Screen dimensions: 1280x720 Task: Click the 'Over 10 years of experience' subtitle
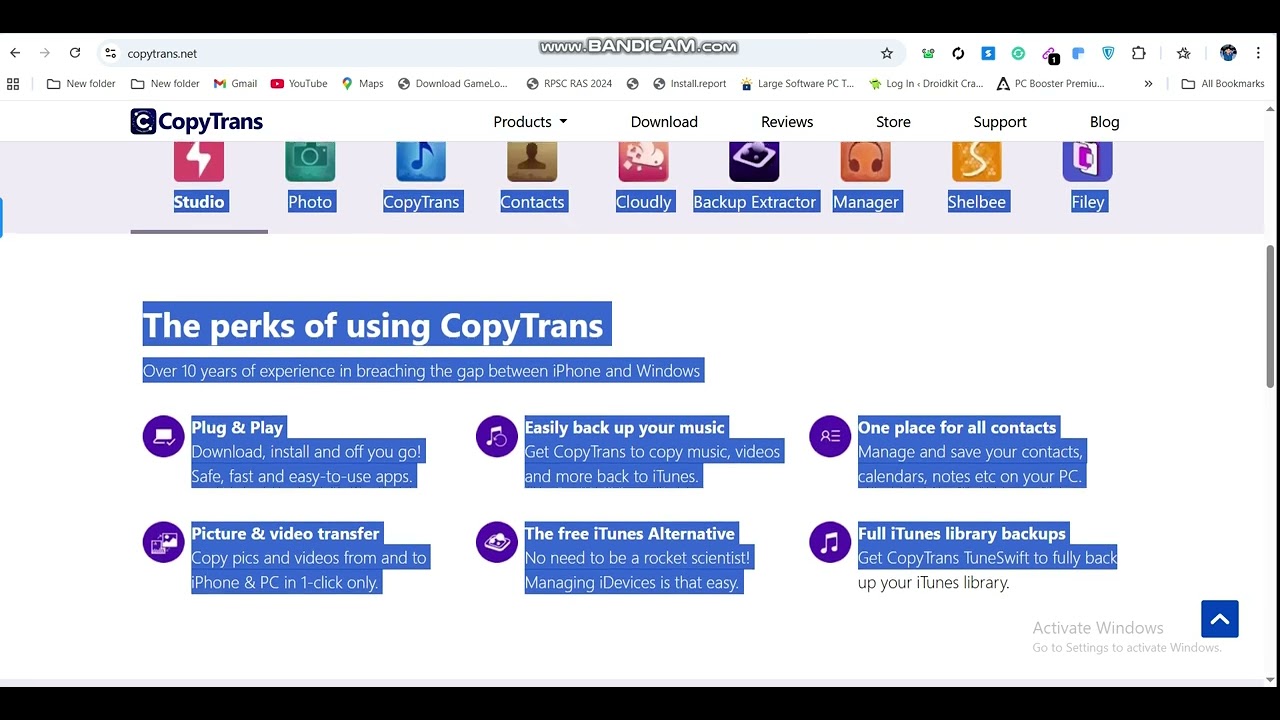(421, 371)
